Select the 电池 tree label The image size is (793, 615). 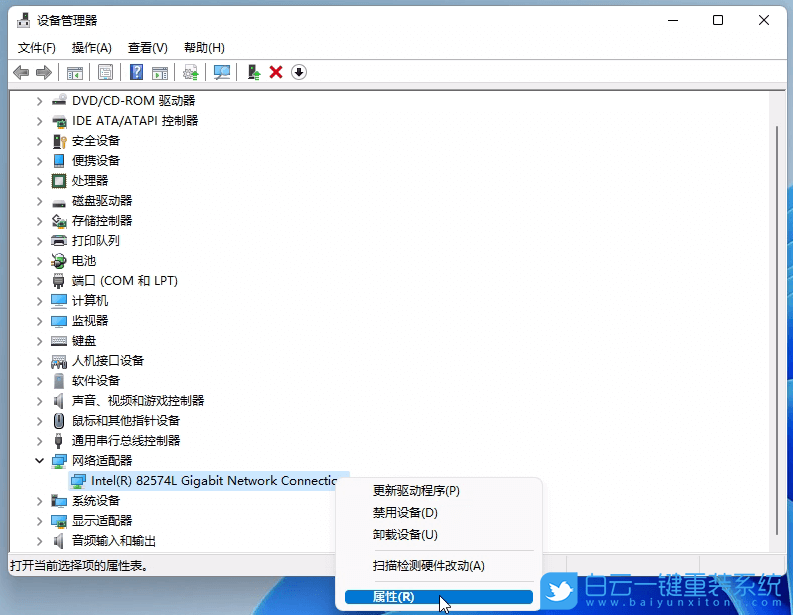[x=84, y=260]
